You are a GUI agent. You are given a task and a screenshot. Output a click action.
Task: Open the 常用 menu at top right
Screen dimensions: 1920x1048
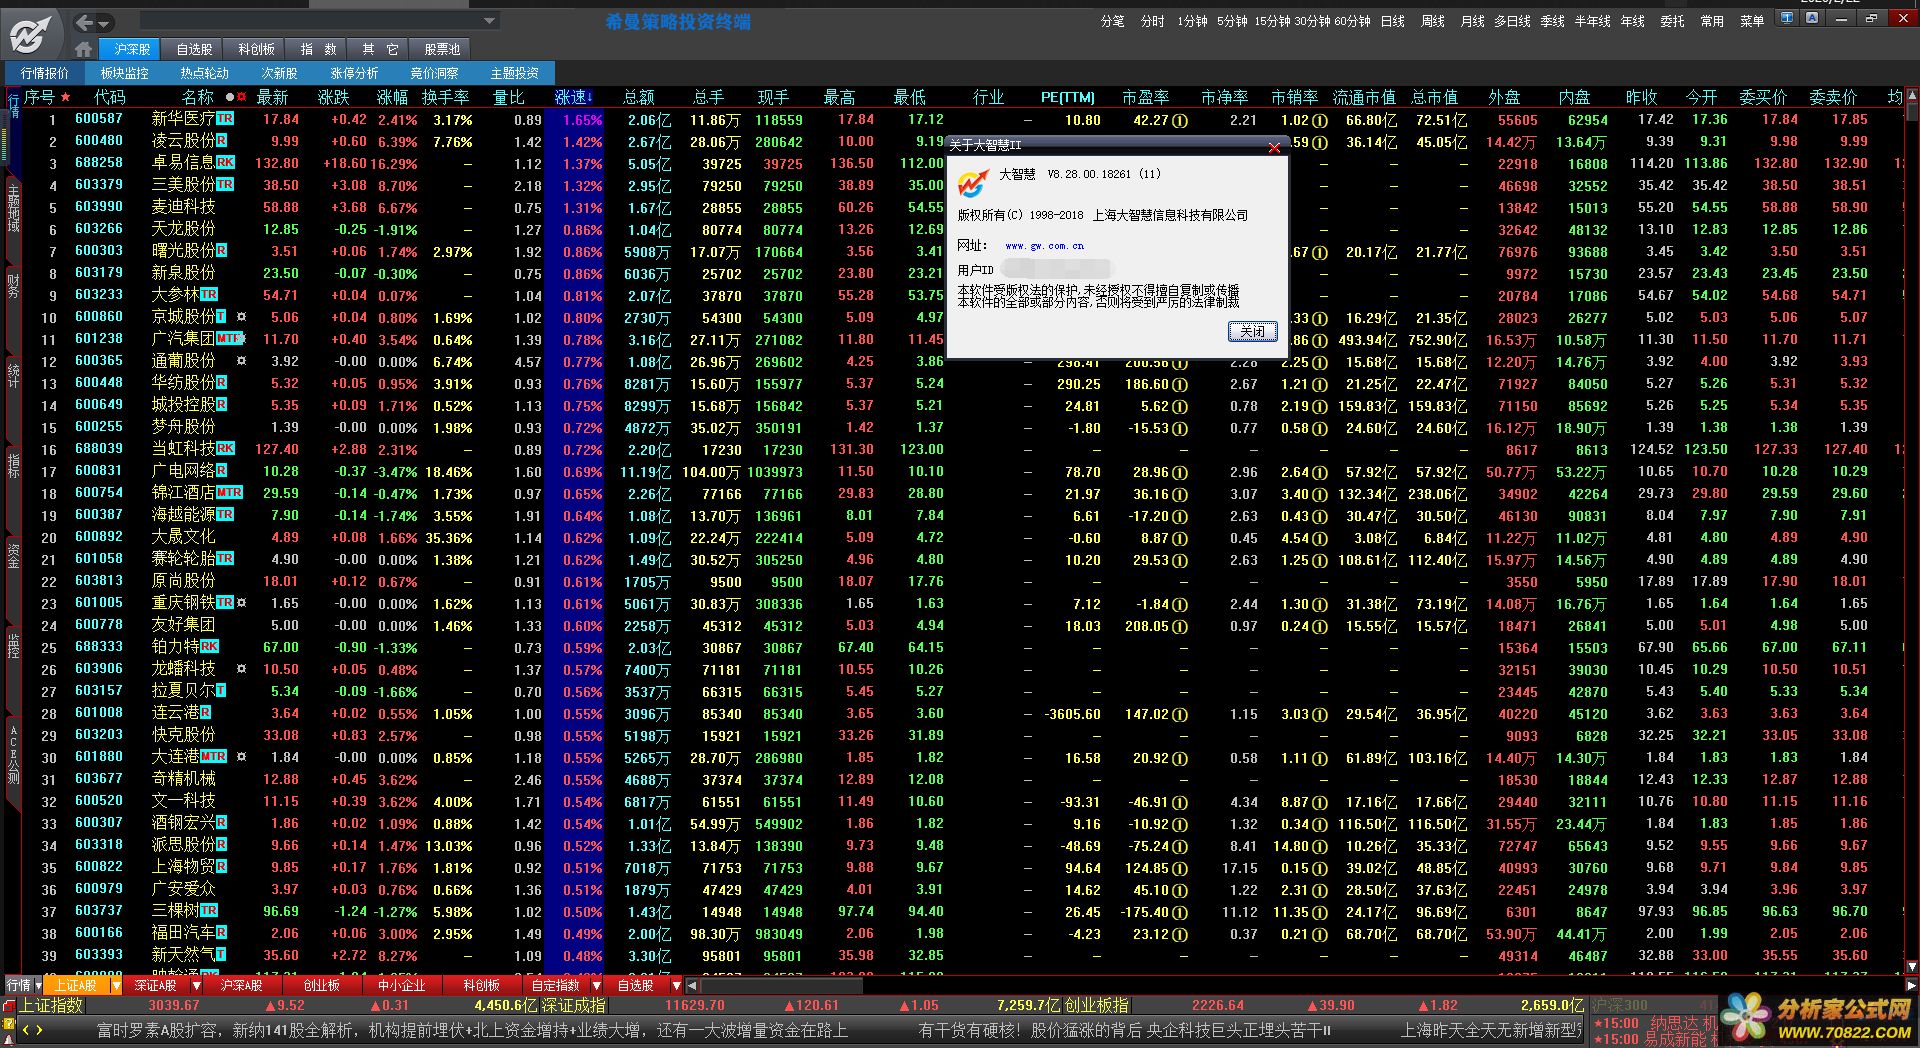click(x=1711, y=21)
